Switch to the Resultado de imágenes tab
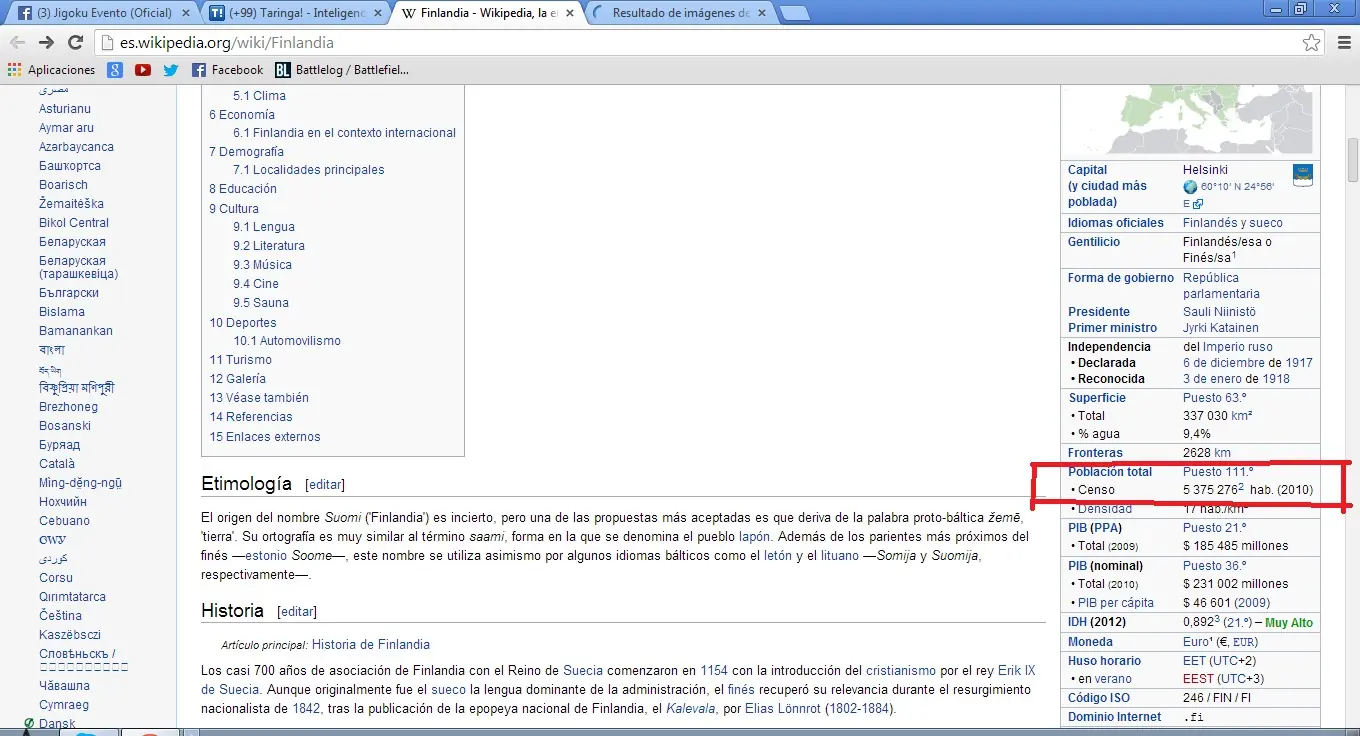Image resolution: width=1360 pixels, height=736 pixels. click(x=678, y=14)
